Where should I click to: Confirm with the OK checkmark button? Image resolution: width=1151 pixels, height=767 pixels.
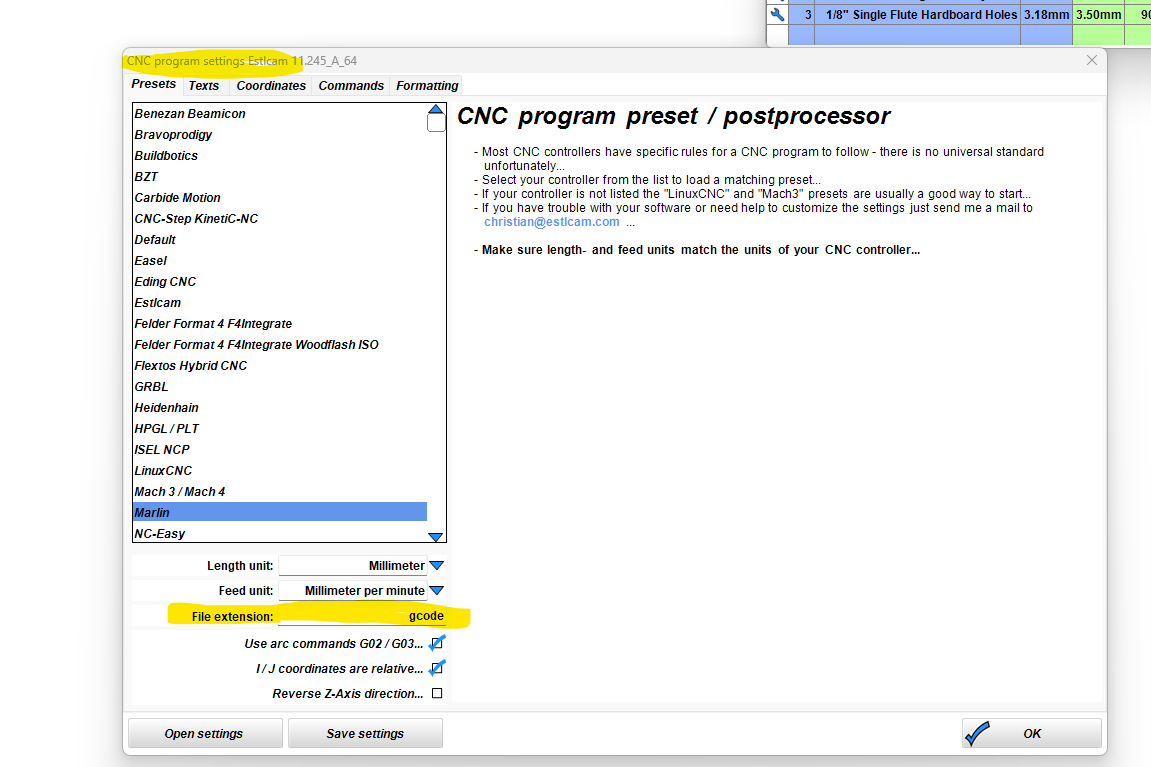(1031, 733)
